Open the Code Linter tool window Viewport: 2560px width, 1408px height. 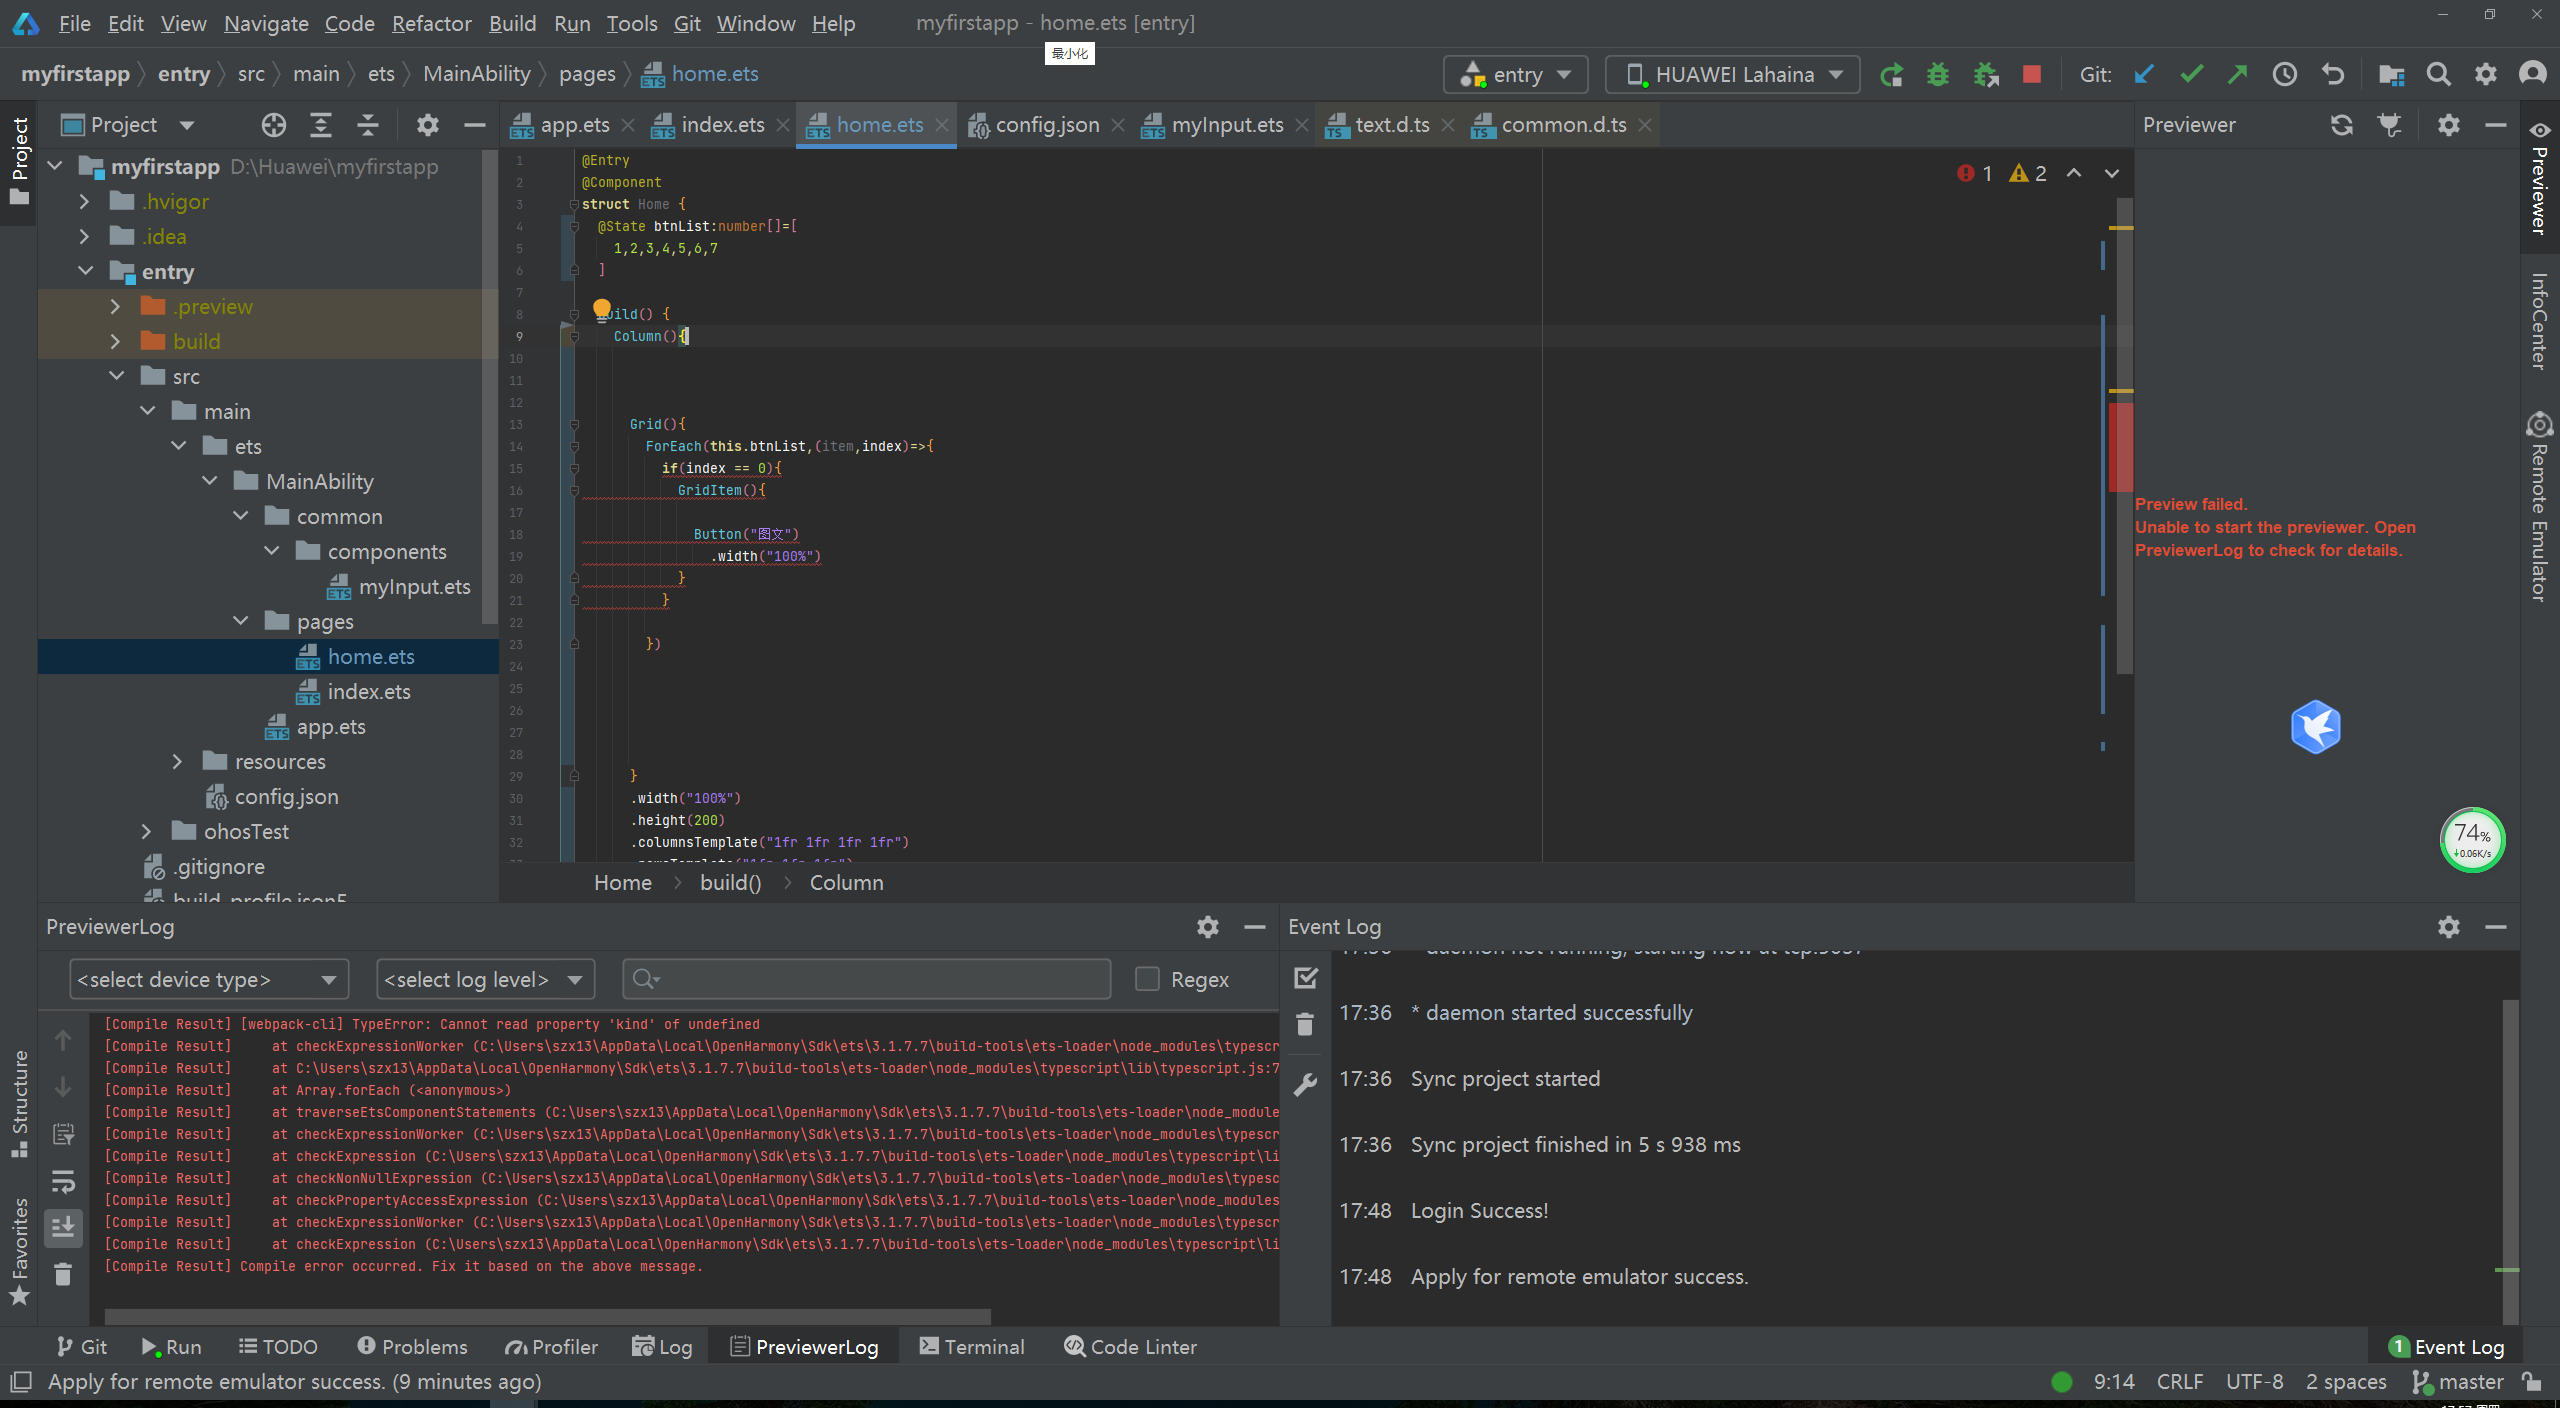(1130, 1347)
